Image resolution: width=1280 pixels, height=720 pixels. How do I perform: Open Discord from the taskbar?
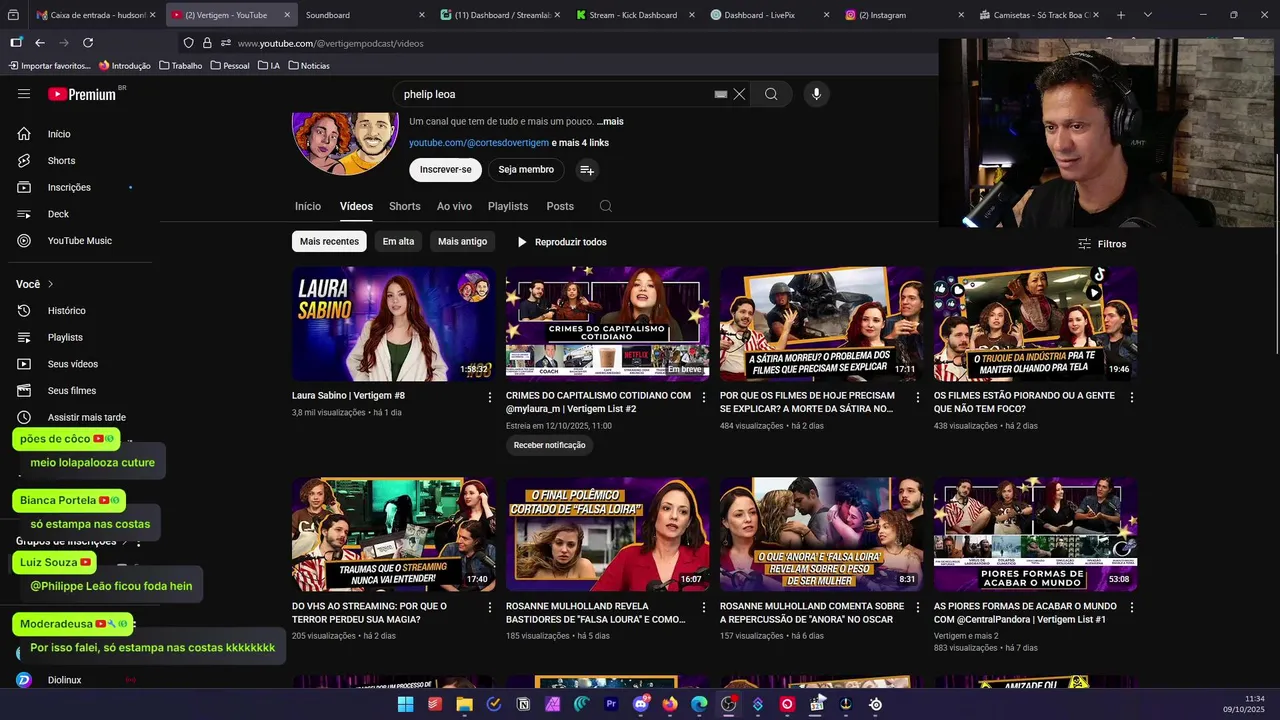tap(641, 704)
